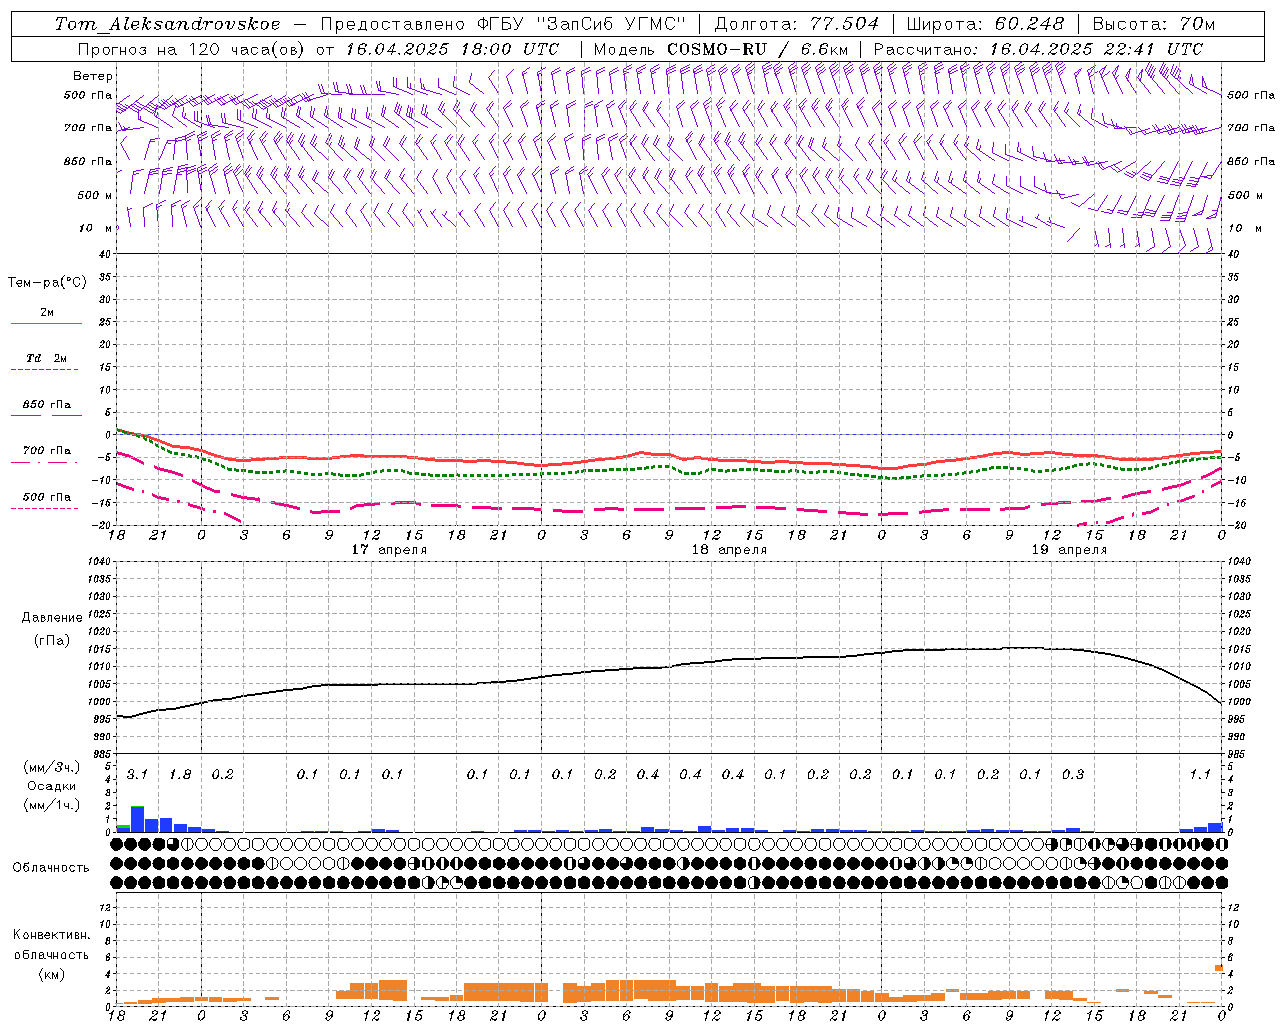1280x1024 pixels.
Task: Click the (км) convective cloud units label
Action: pos(51,975)
